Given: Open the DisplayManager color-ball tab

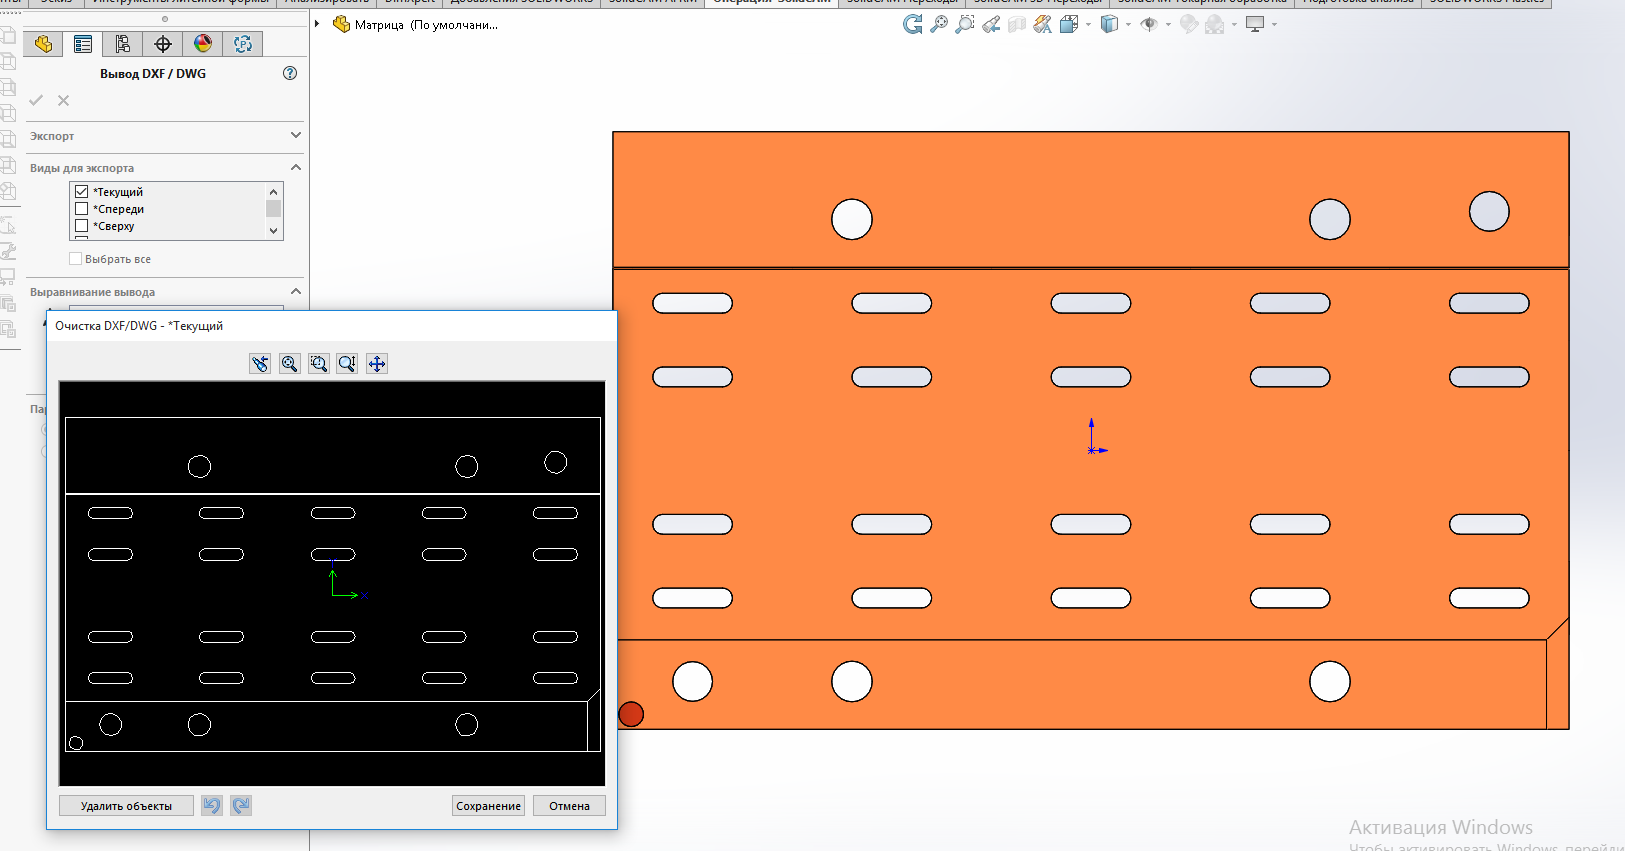Looking at the screenshot, I should pyautogui.click(x=203, y=44).
